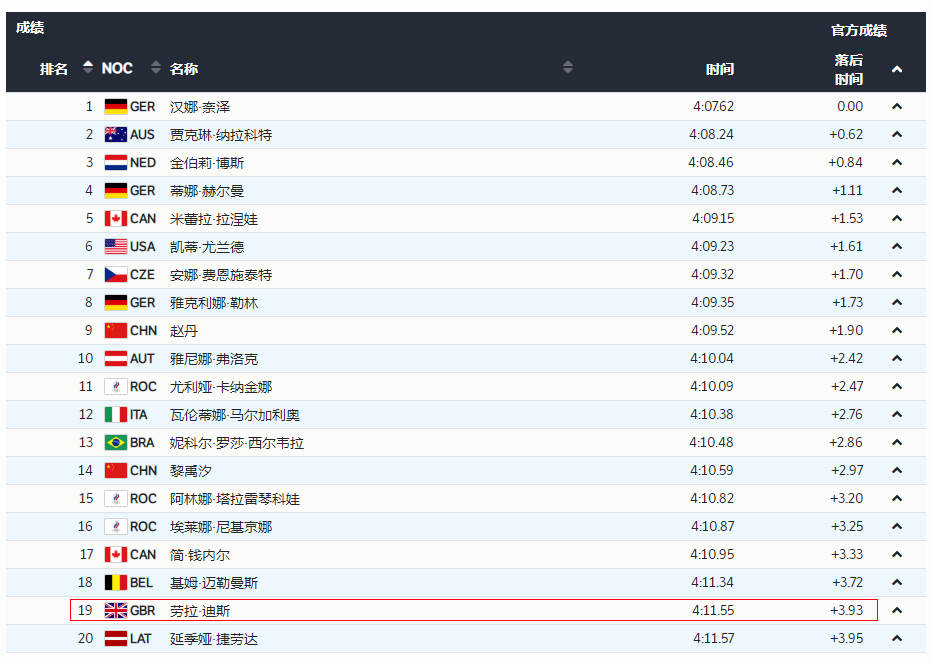The width and height of the screenshot is (933, 663).
Task: Click the Czech flag in row 7
Action: [x=115, y=275]
